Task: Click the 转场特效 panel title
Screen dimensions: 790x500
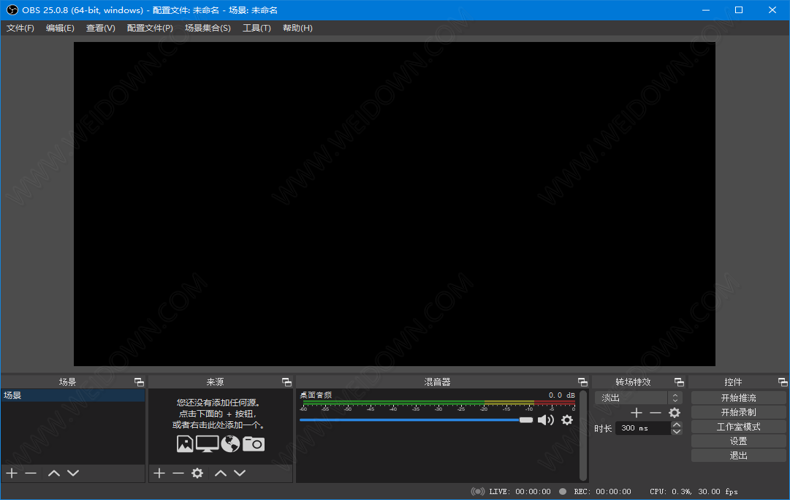Action: pos(633,382)
